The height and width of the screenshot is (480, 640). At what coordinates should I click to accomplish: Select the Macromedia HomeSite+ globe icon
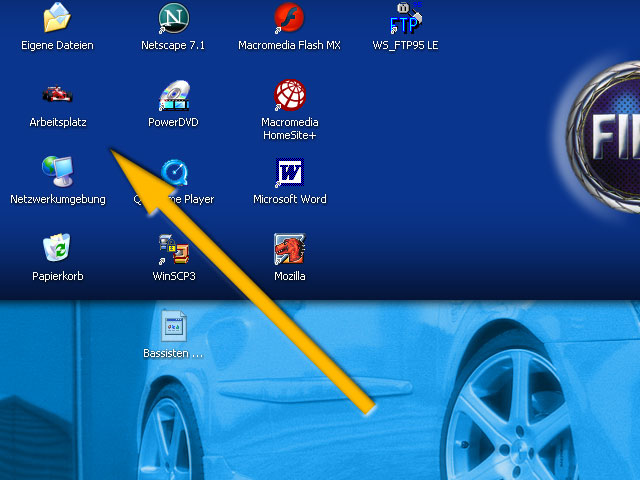(289, 95)
